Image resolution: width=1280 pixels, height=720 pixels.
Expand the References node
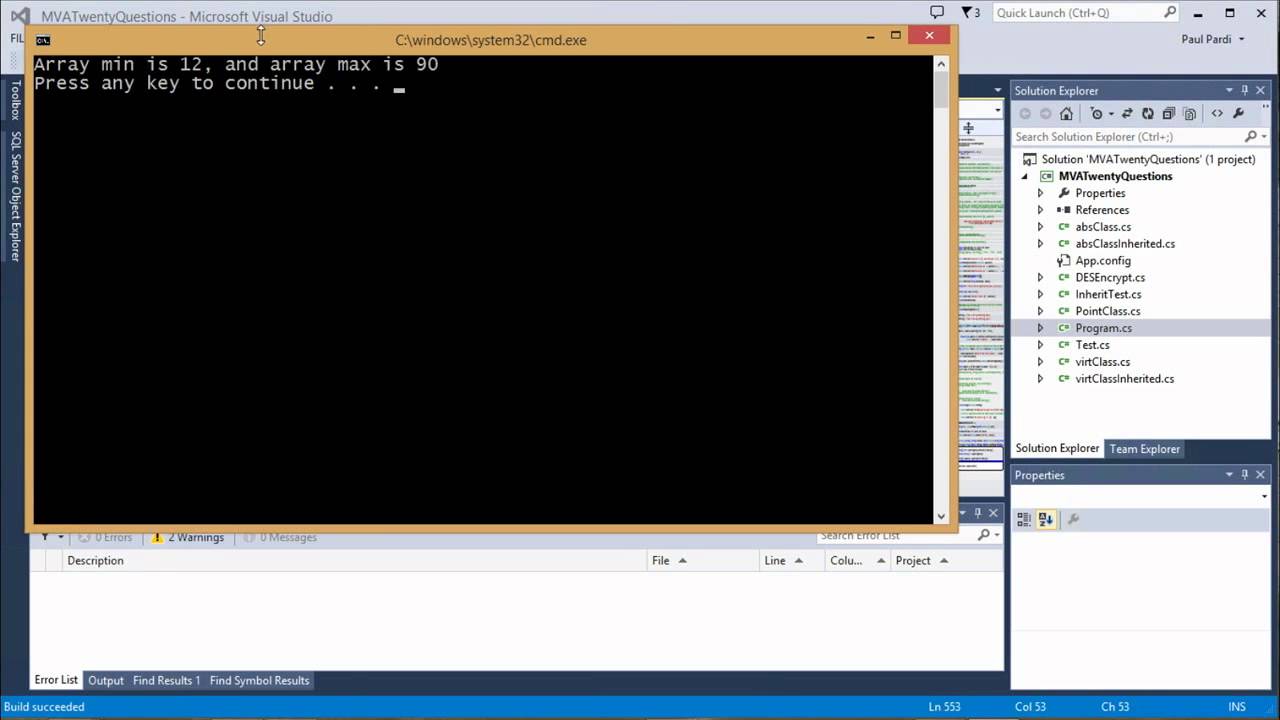1040,210
